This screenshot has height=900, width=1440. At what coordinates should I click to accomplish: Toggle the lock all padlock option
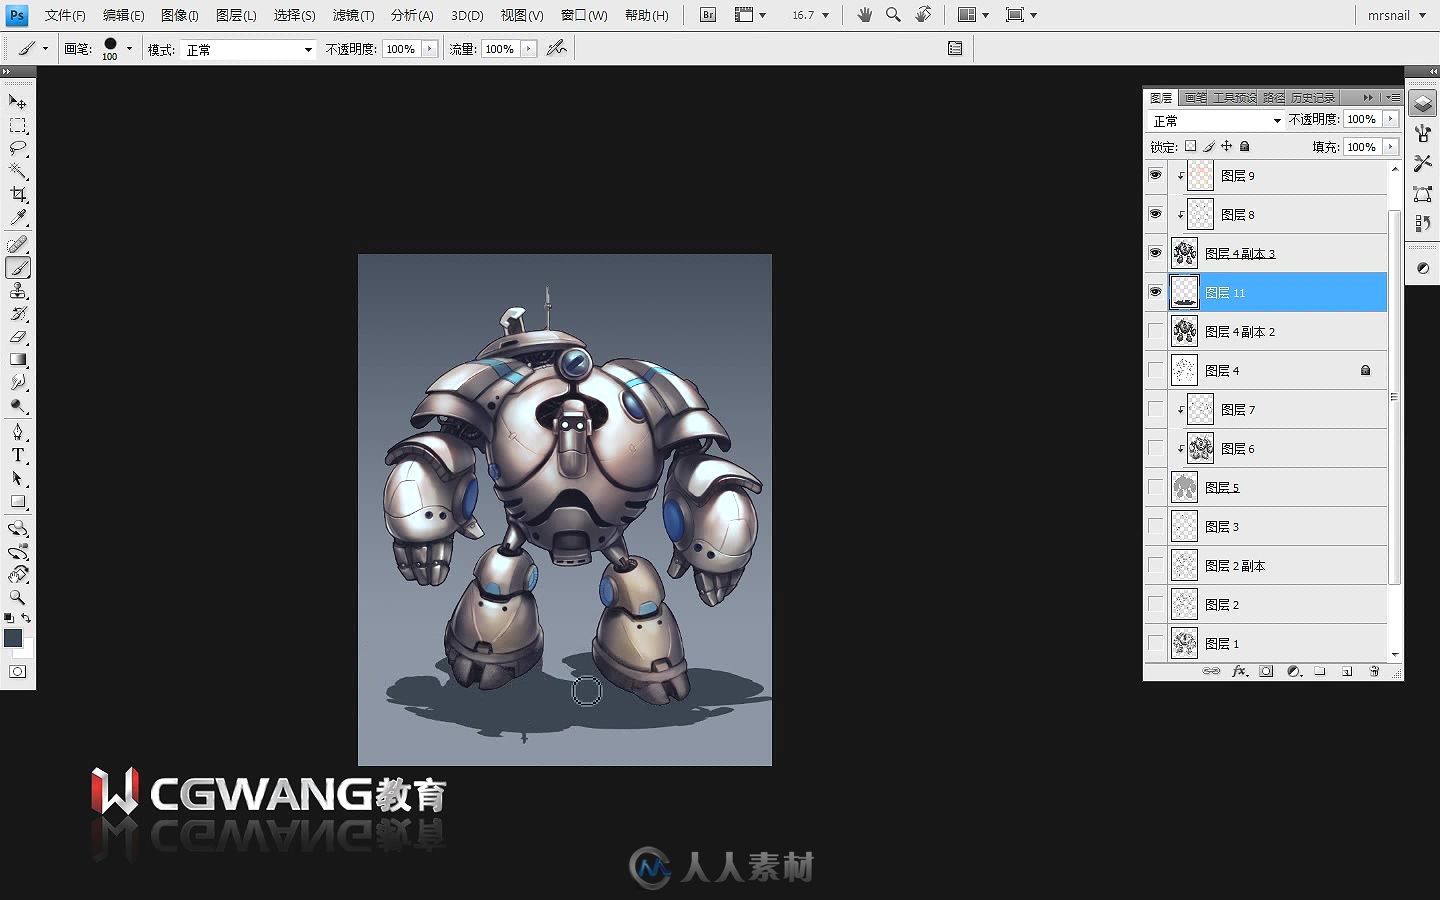point(1245,146)
